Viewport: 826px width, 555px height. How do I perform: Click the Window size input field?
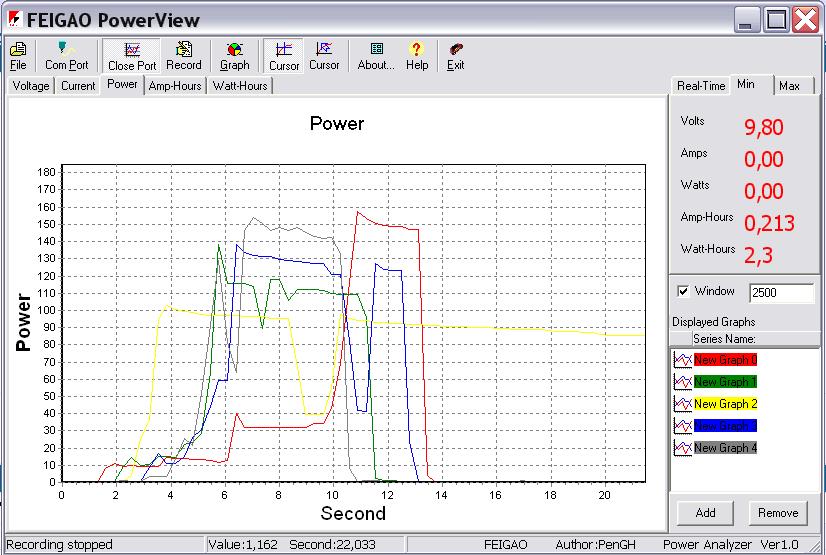click(x=781, y=294)
